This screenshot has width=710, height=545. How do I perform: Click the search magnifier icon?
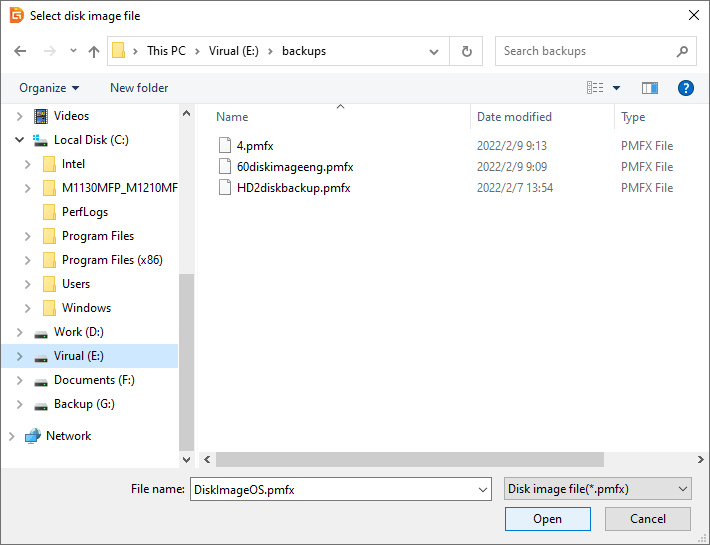click(682, 51)
